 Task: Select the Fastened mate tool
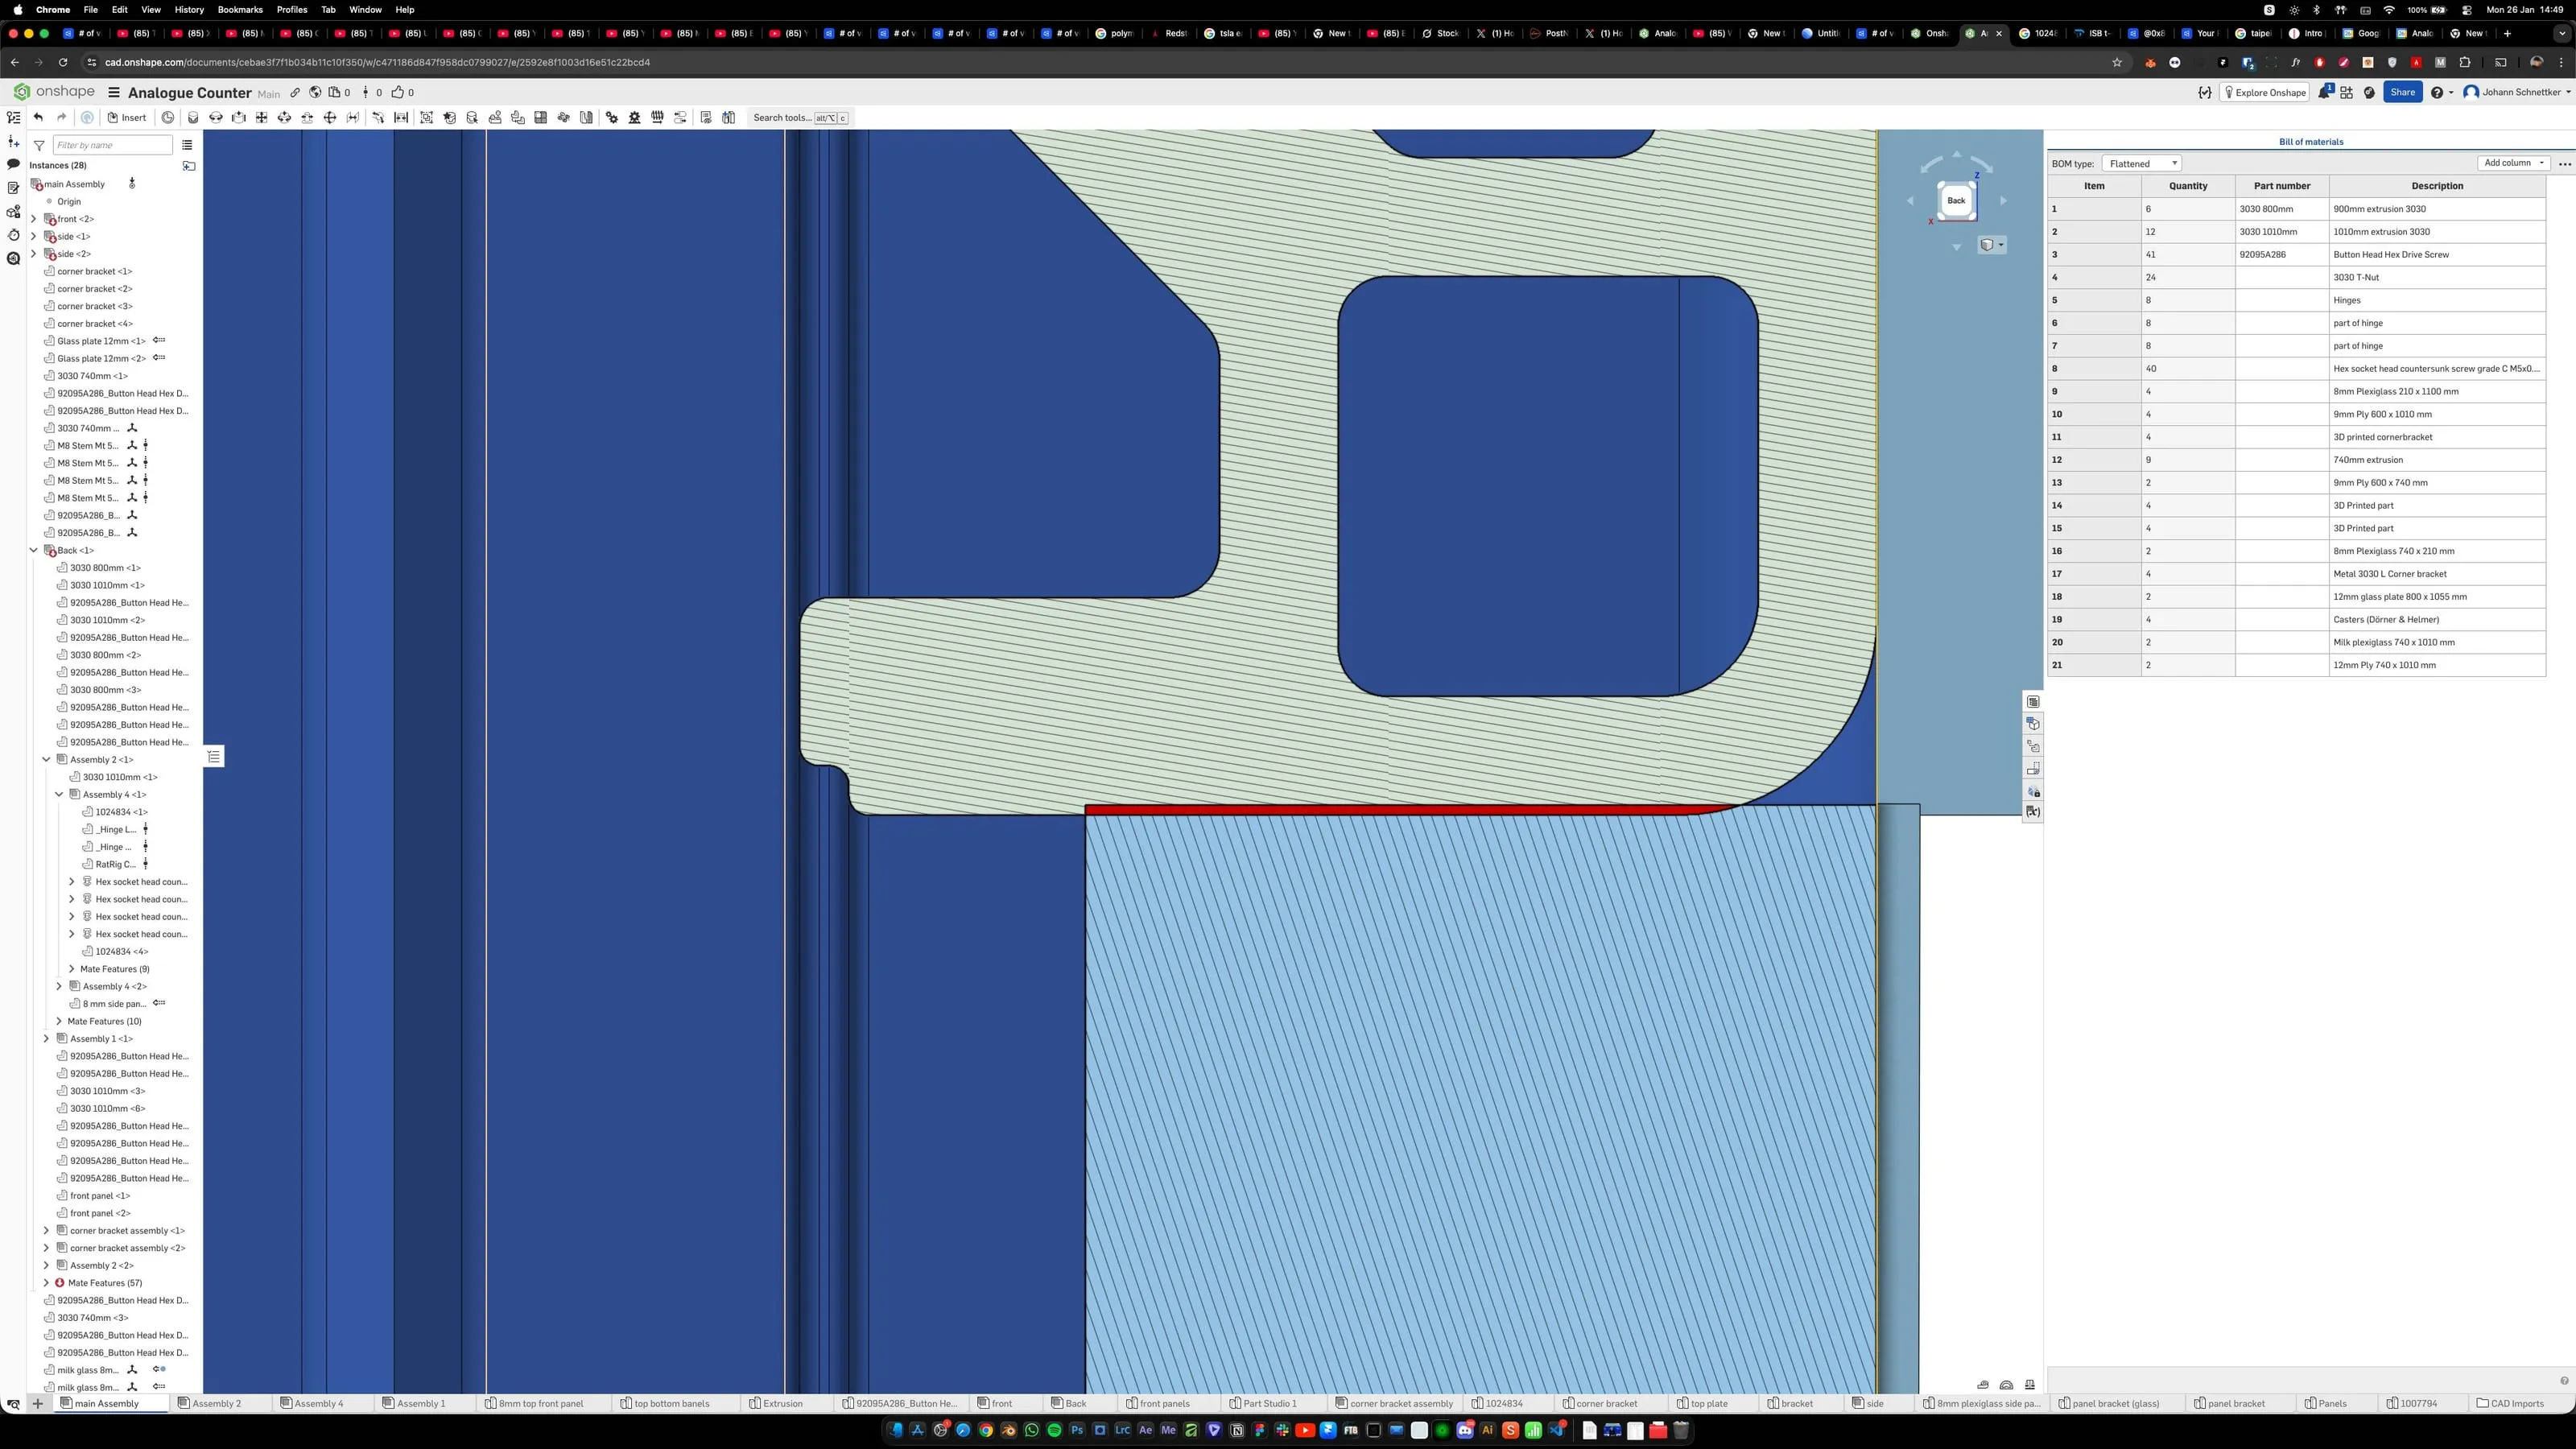(x=193, y=117)
